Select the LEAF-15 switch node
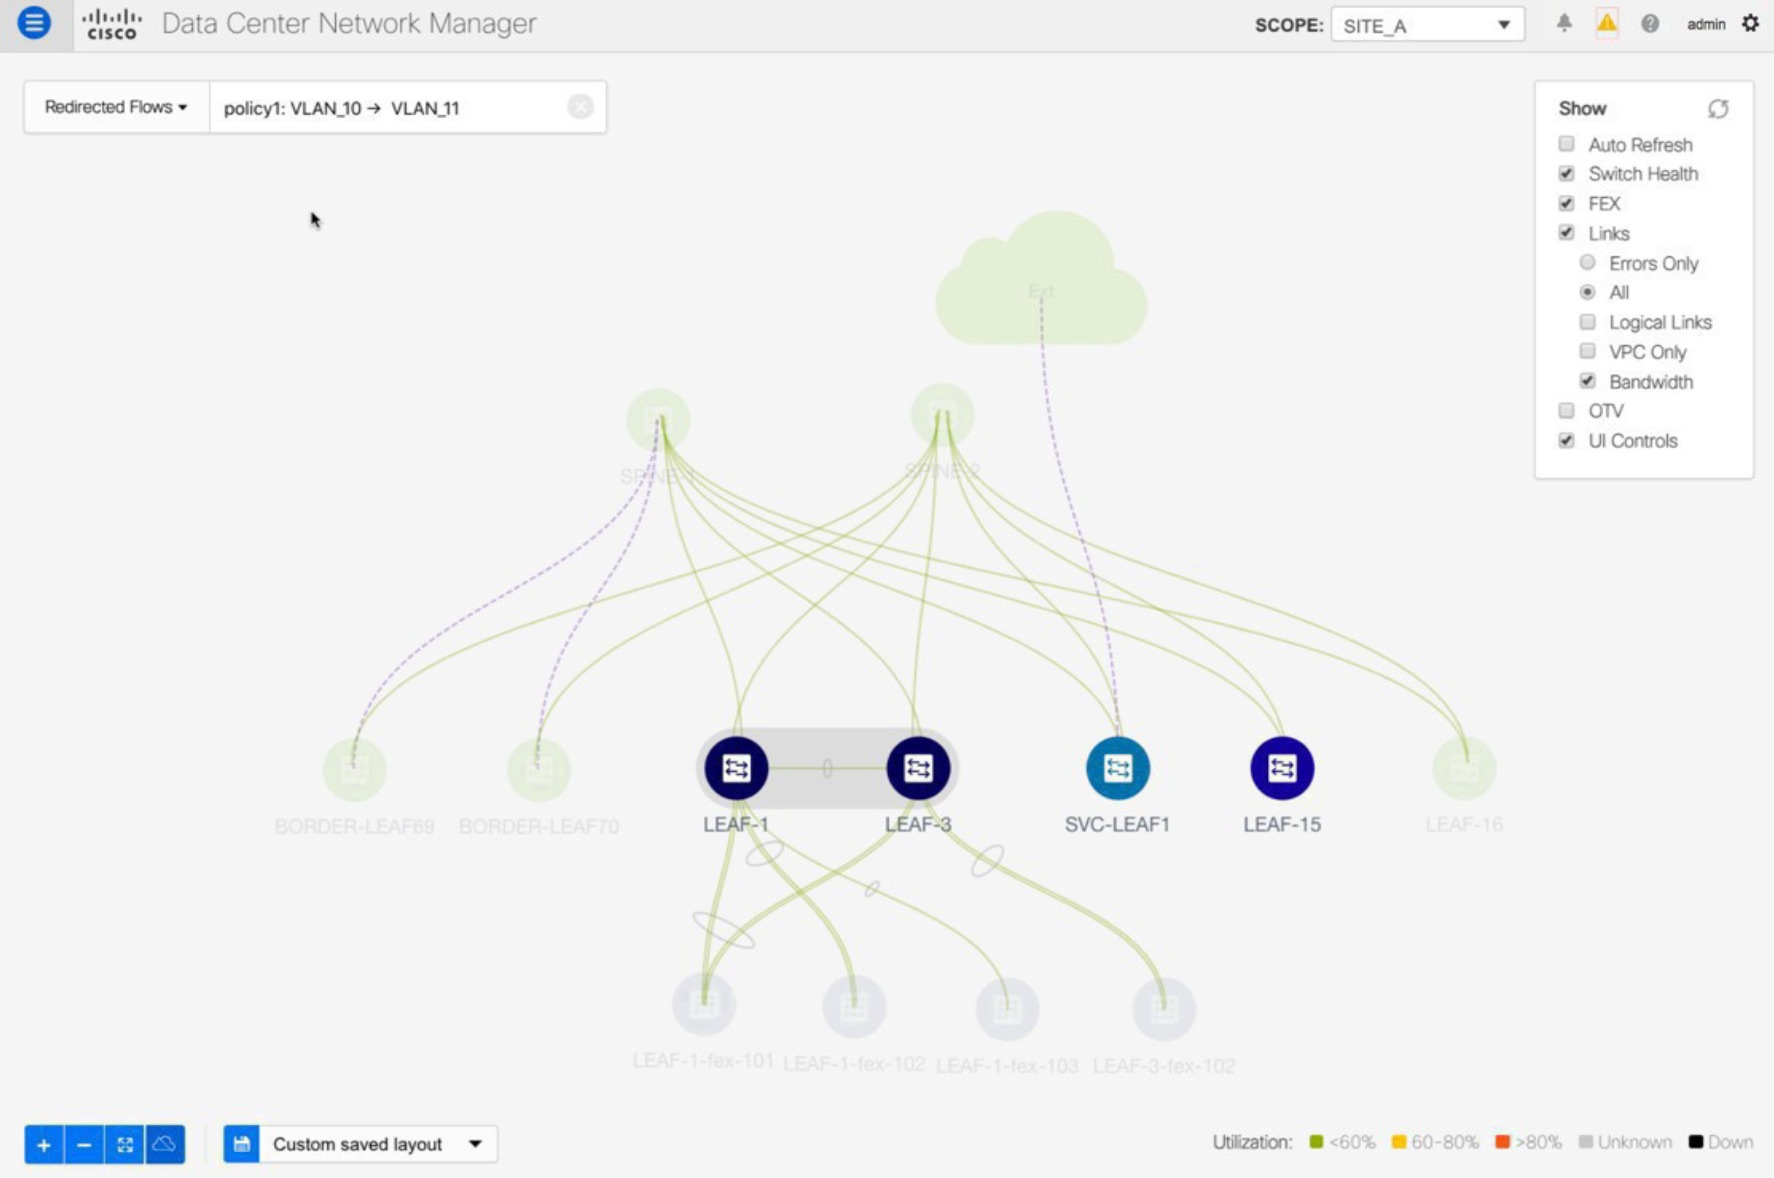The image size is (1774, 1178). click(x=1282, y=768)
